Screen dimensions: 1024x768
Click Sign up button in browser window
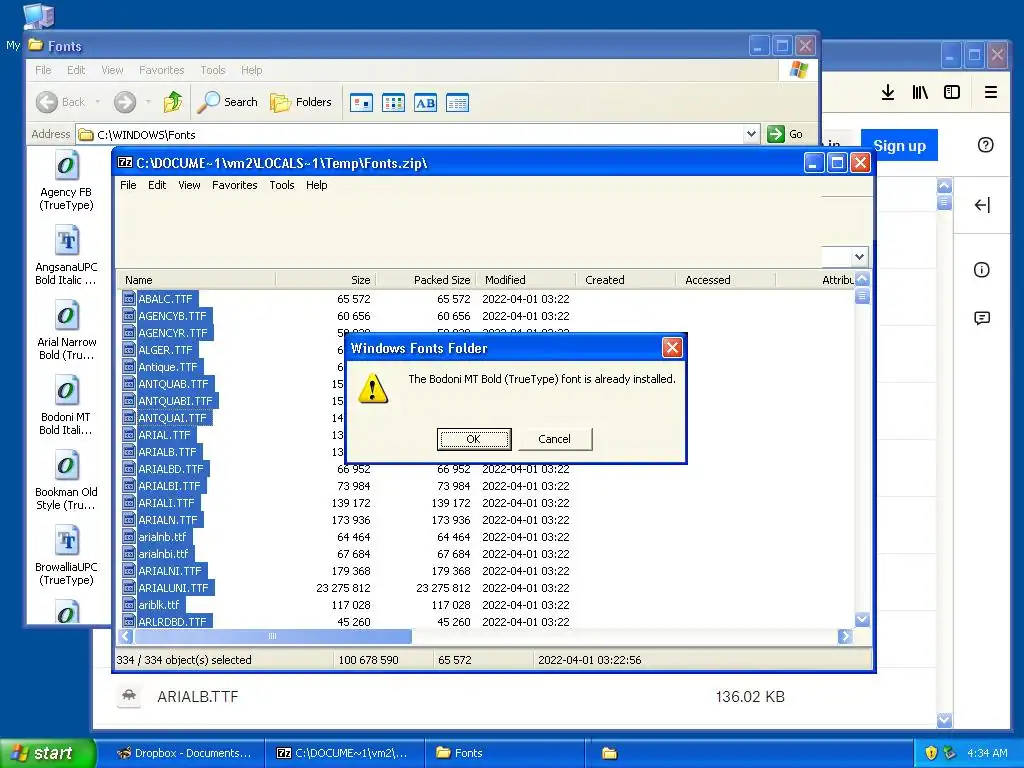click(x=899, y=146)
